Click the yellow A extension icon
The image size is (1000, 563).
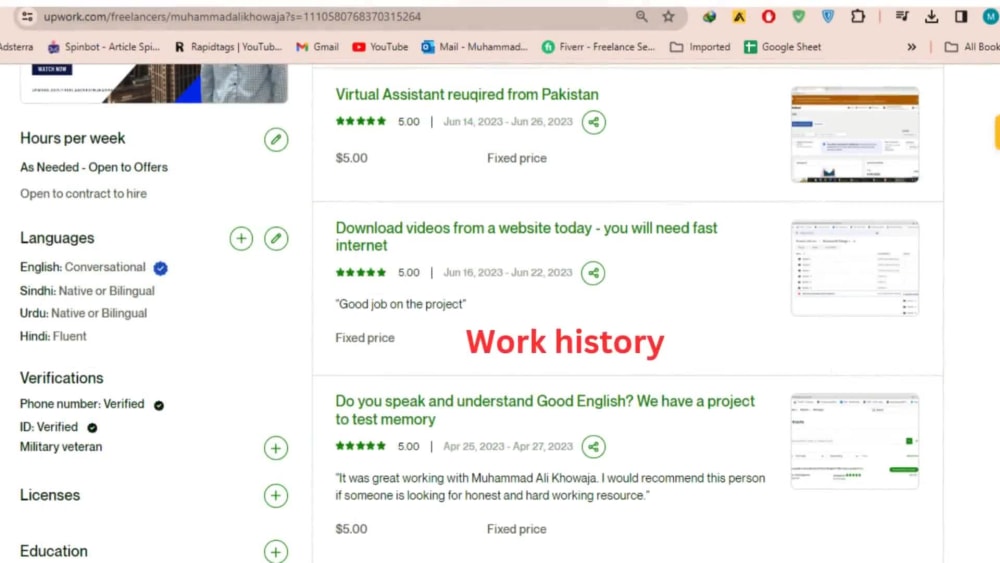[x=739, y=17]
